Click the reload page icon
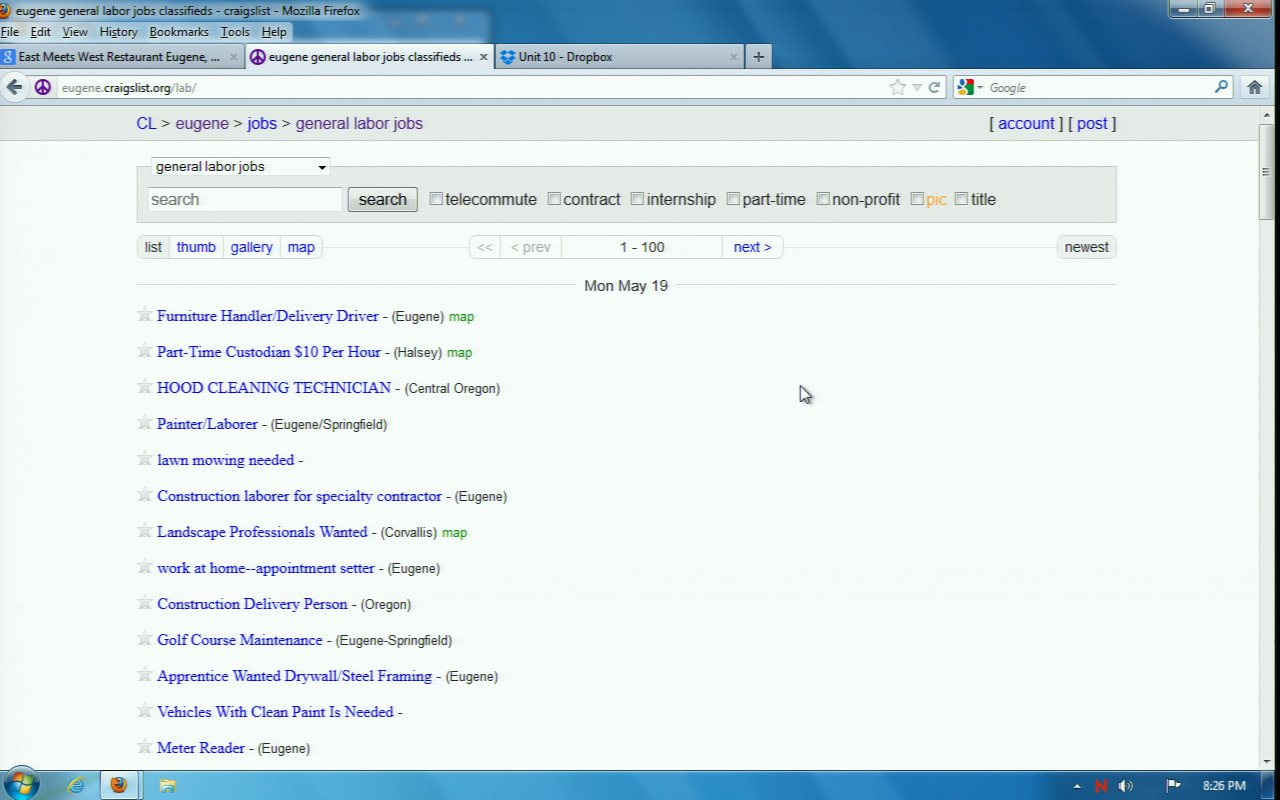1280x800 pixels. pyautogui.click(x=935, y=88)
